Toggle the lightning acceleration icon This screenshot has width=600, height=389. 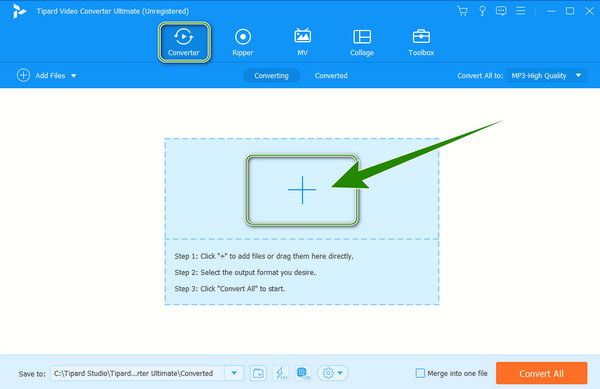click(x=281, y=373)
